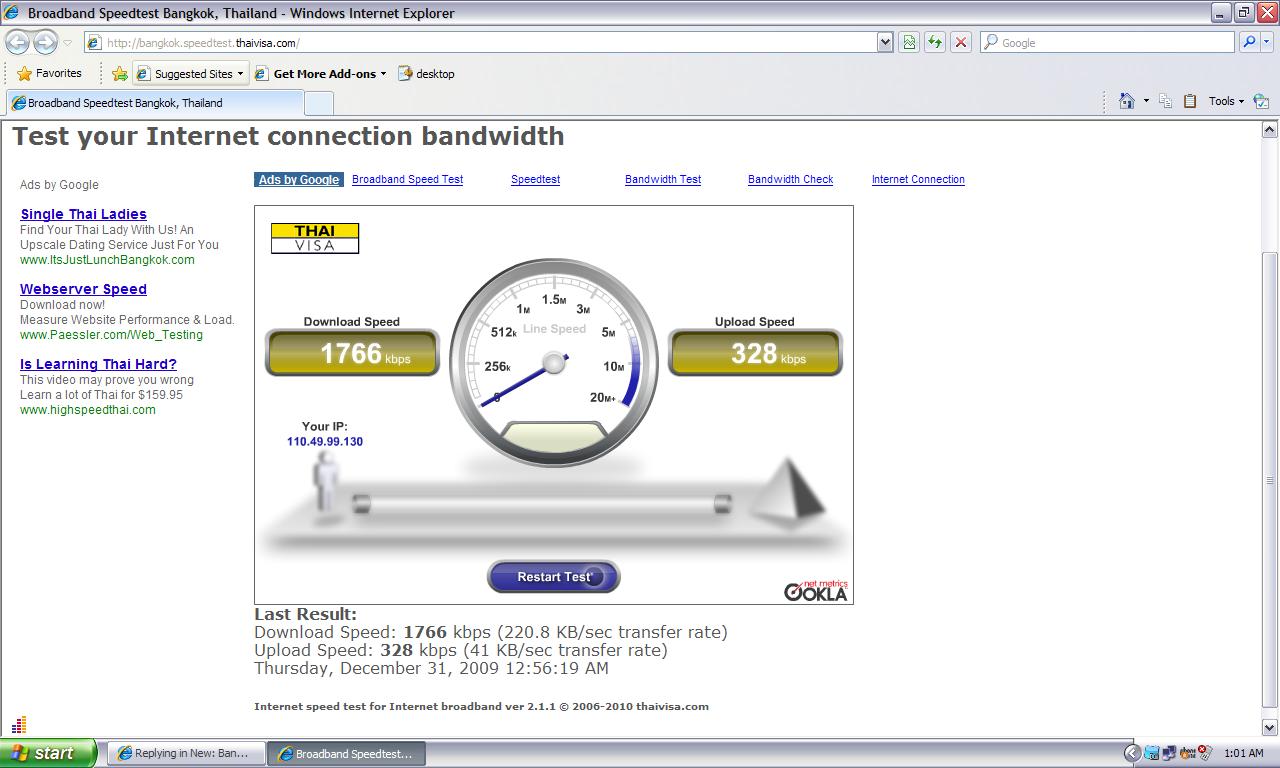
Task: Click the browser Forward arrow button
Action: 45,42
